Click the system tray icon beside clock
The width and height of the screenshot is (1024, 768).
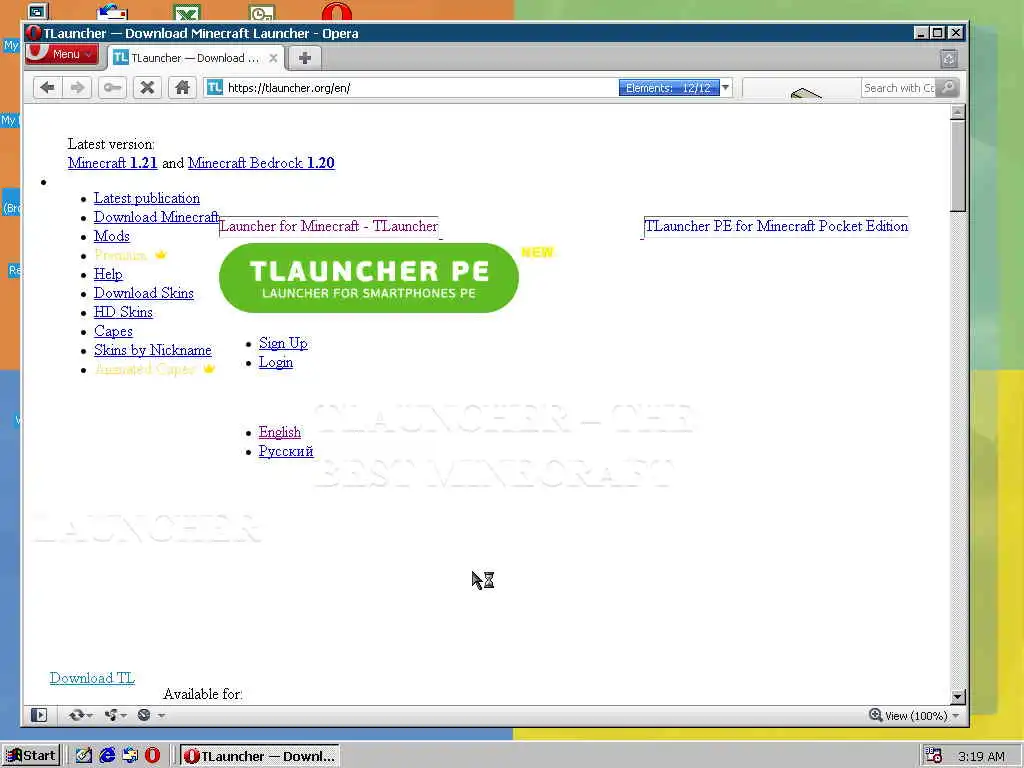[x=933, y=756]
